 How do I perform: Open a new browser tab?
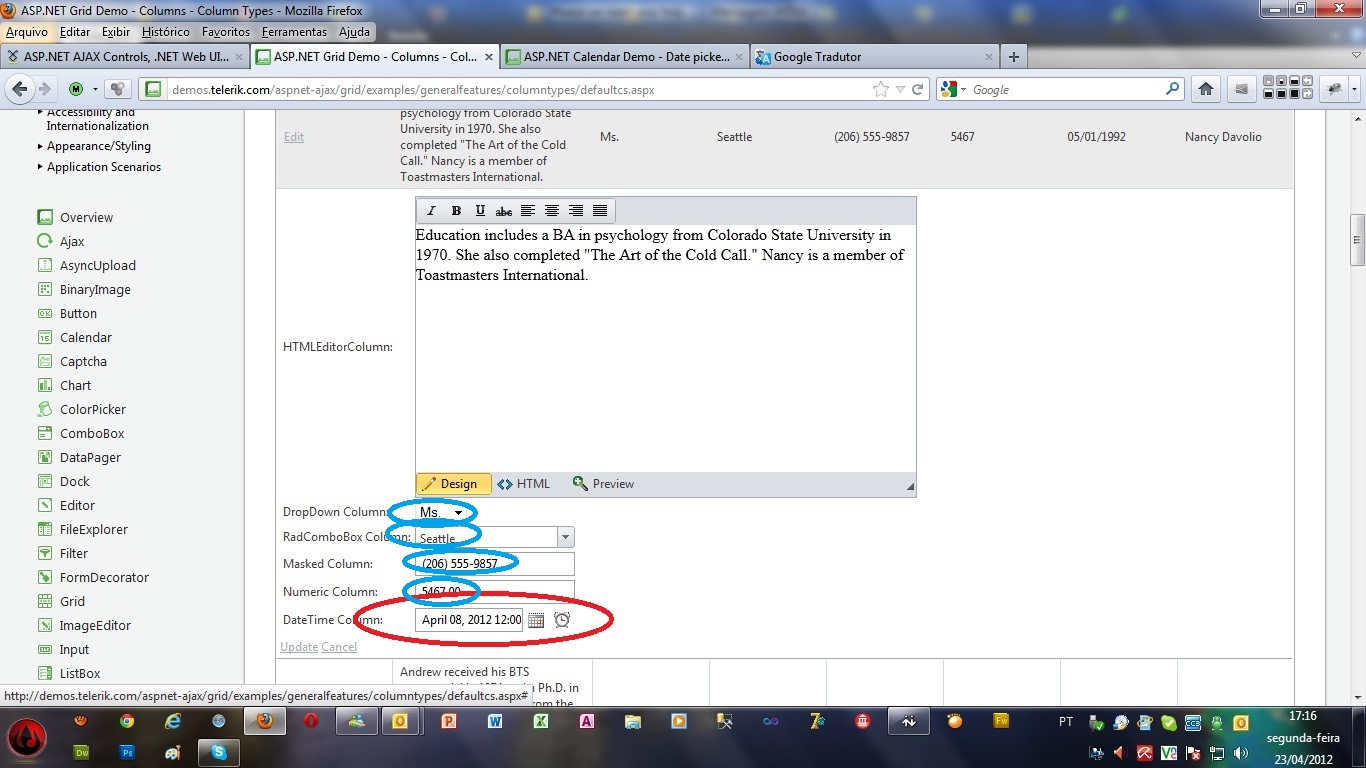1014,57
